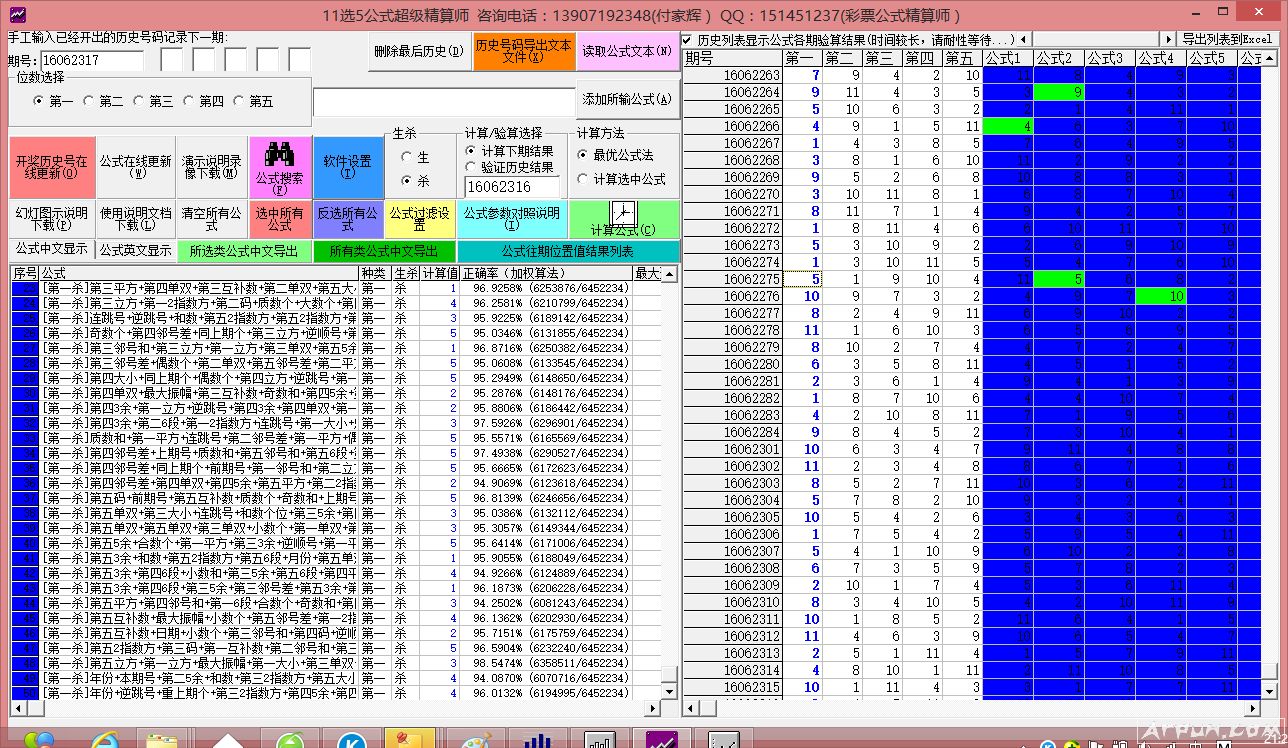Viewport: 1288px width, 748px height.
Task: Click green cell in row 16062276
Action: [1161, 296]
